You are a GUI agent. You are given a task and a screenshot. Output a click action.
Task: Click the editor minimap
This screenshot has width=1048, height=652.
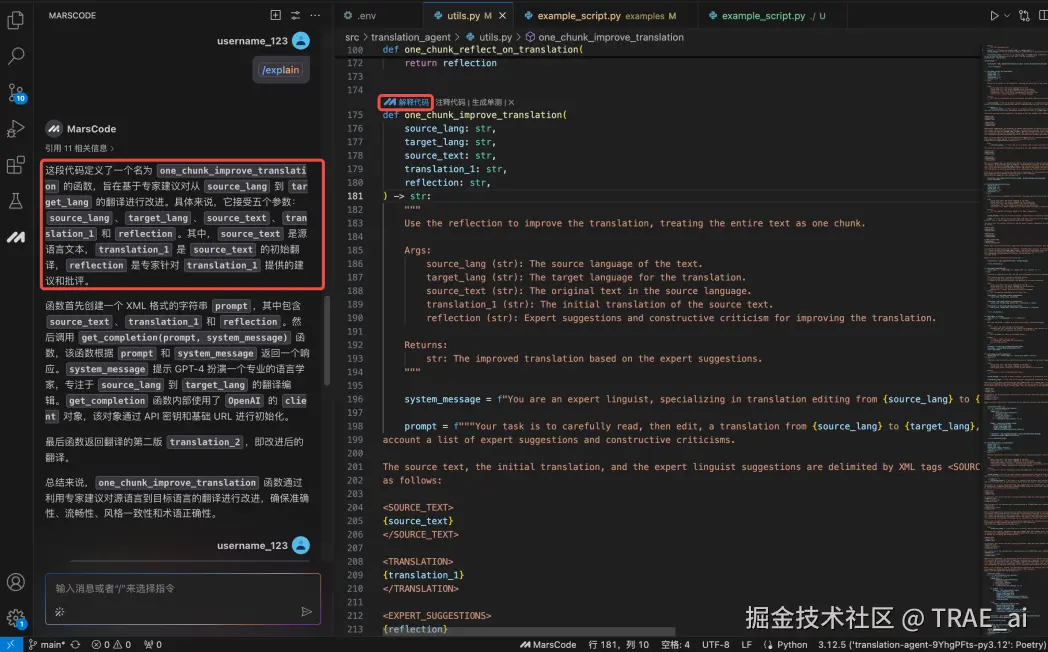[1013, 334]
